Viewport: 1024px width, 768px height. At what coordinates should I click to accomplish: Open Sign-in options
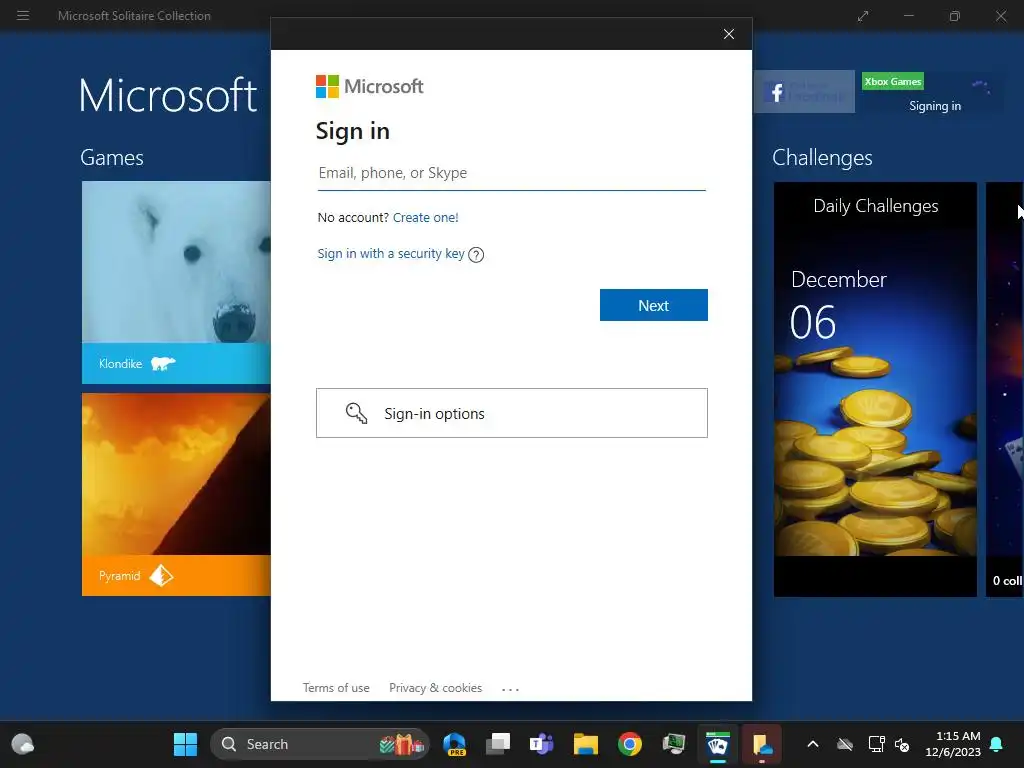coord(511,413)
